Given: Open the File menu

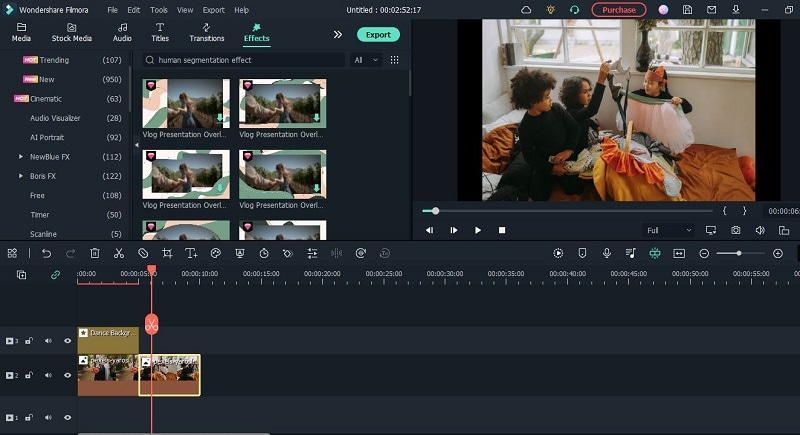Looking at the screenshot, I should (112, 10).
